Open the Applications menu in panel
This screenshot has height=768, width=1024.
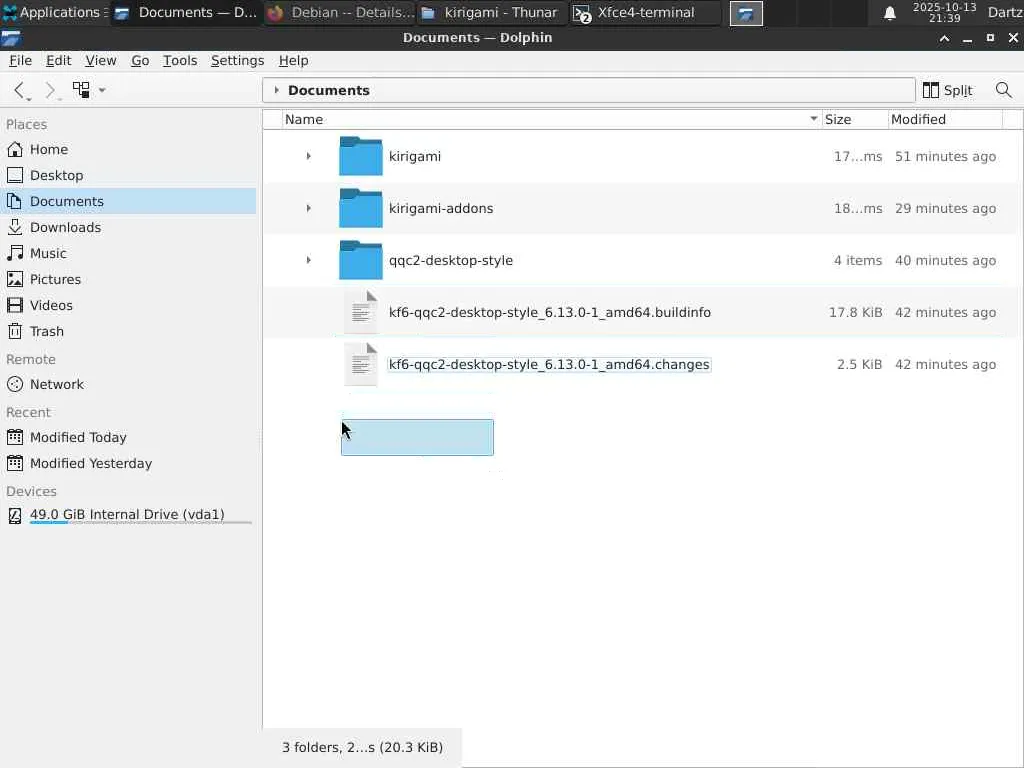tap(55, 12)
